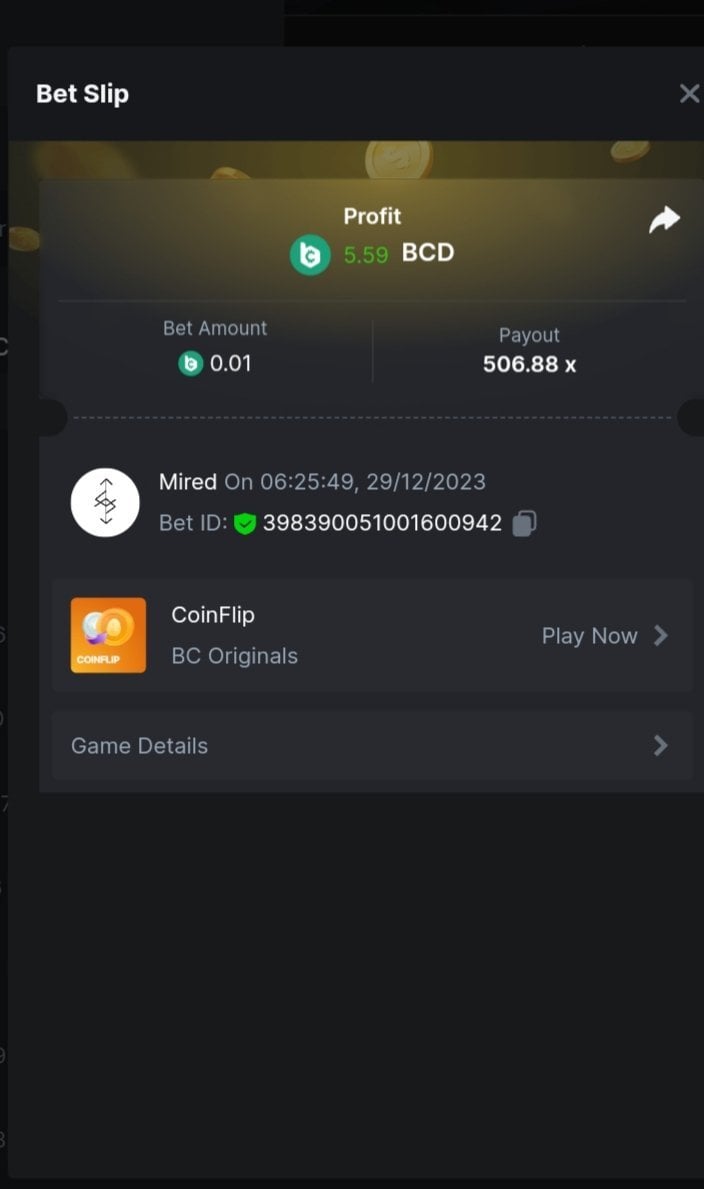Click the username Mired
Screen dimensions: 704x1189
188,482
